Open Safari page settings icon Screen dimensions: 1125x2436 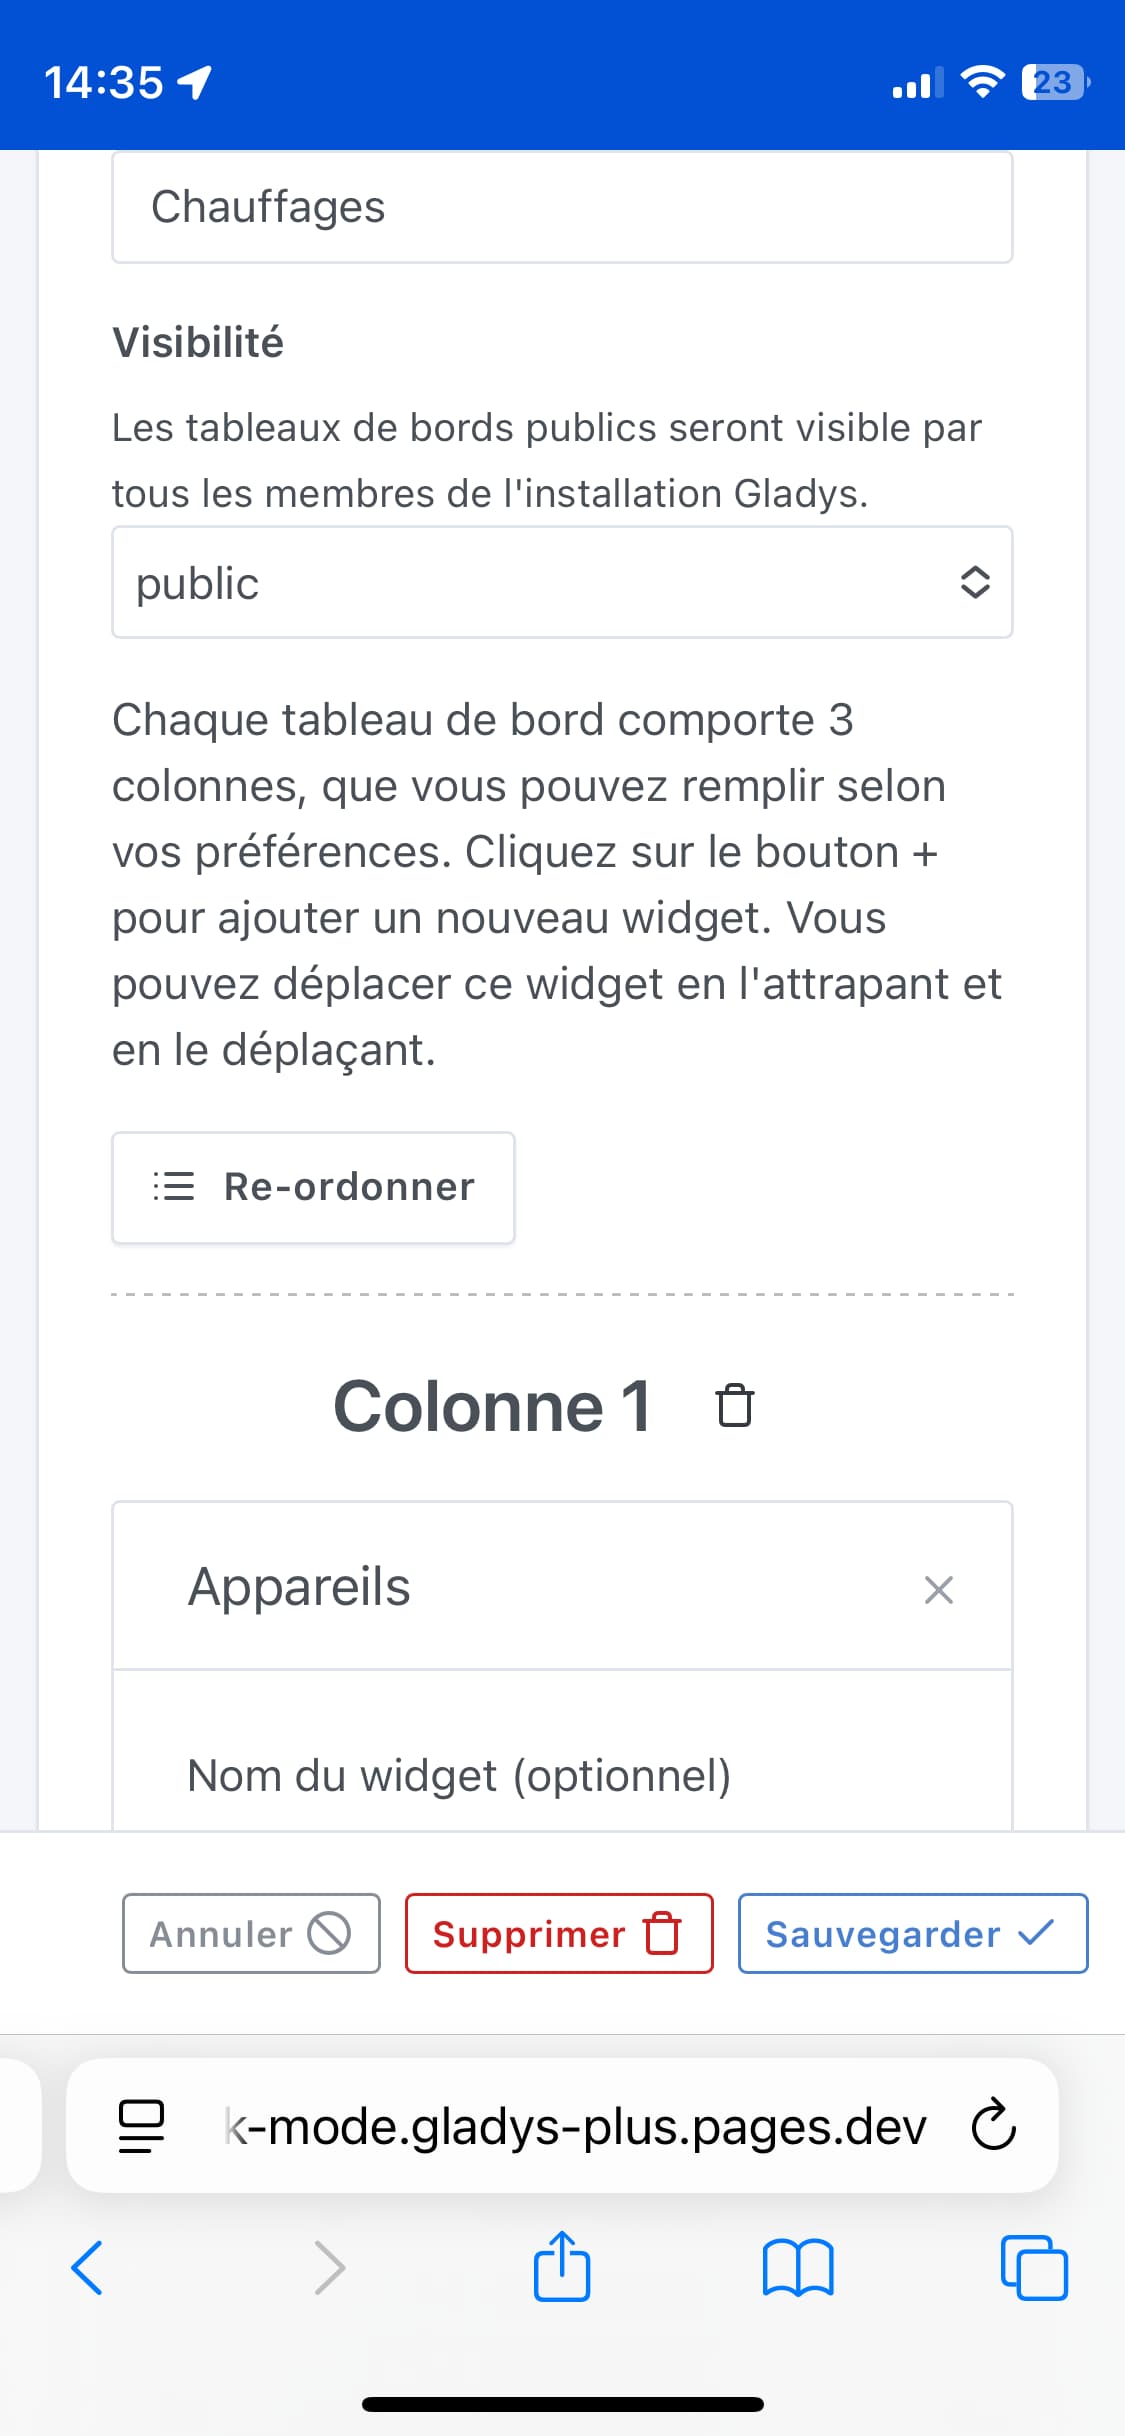tap(141, 2125)
